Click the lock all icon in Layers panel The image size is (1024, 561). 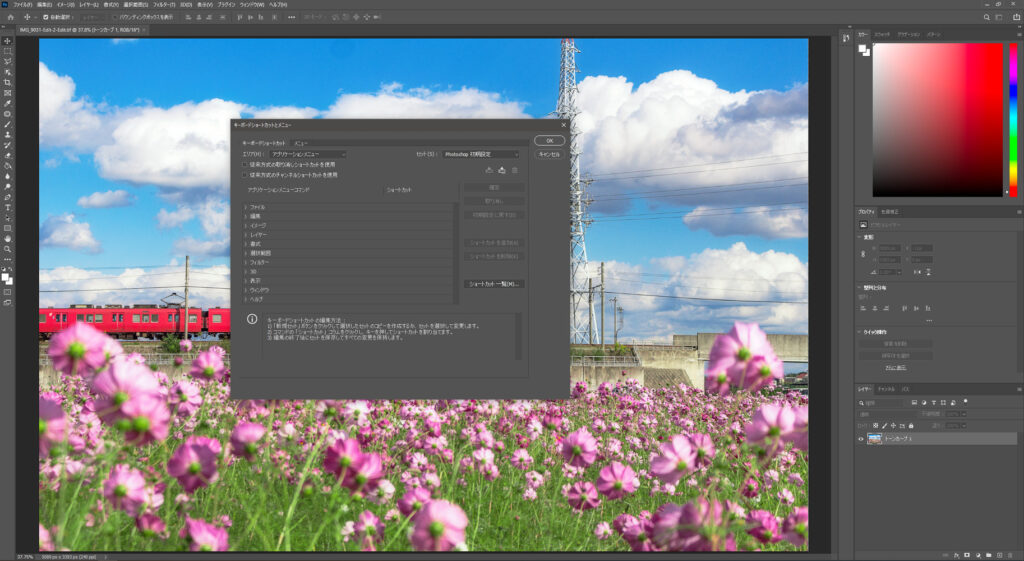click(911, 426)
